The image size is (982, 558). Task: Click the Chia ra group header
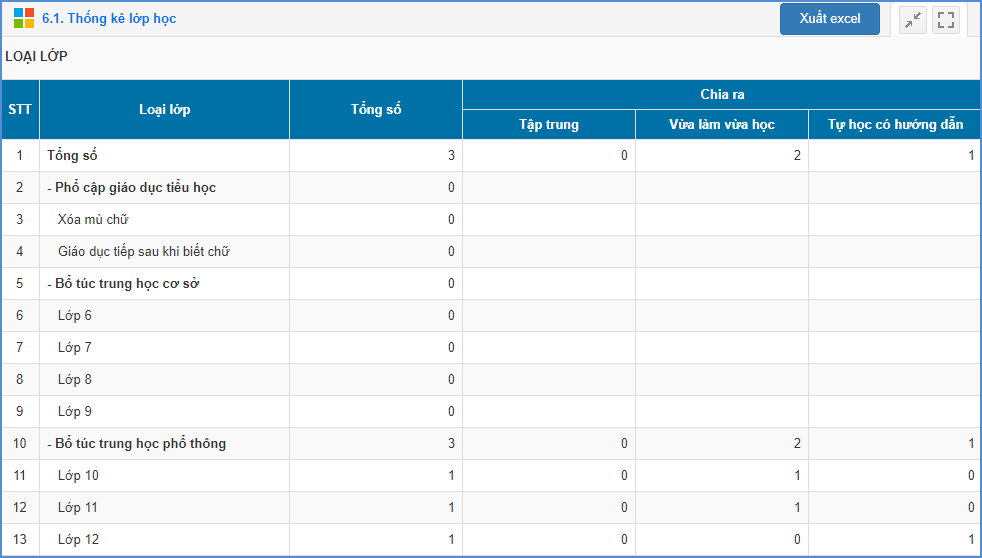[x=721, y=94]
